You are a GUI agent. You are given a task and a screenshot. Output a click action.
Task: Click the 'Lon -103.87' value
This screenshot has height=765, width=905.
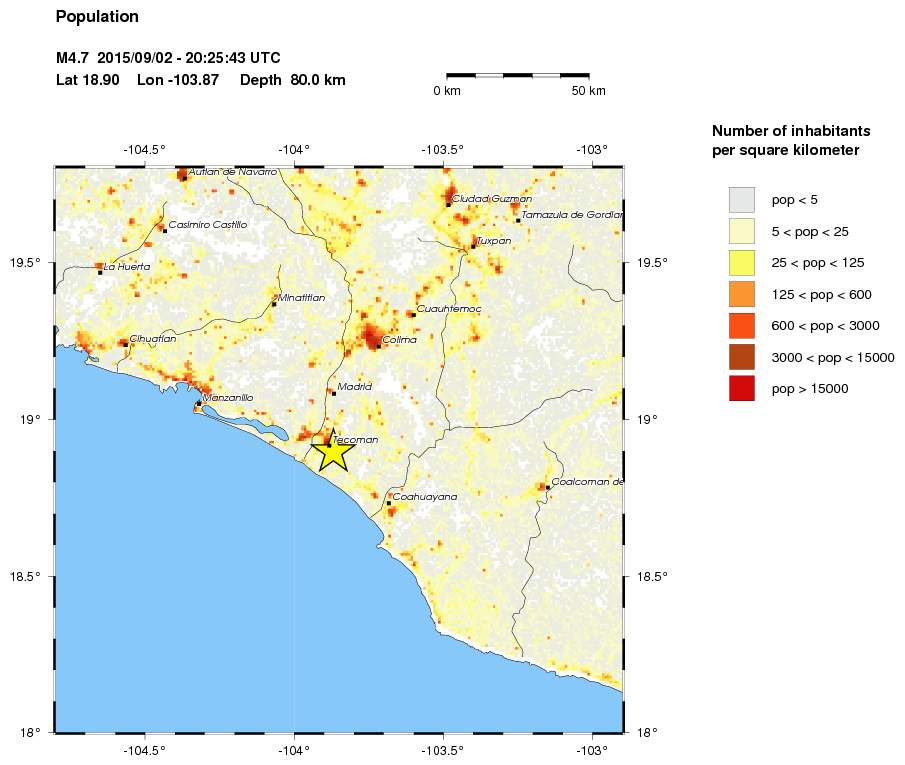click(178, 80)
